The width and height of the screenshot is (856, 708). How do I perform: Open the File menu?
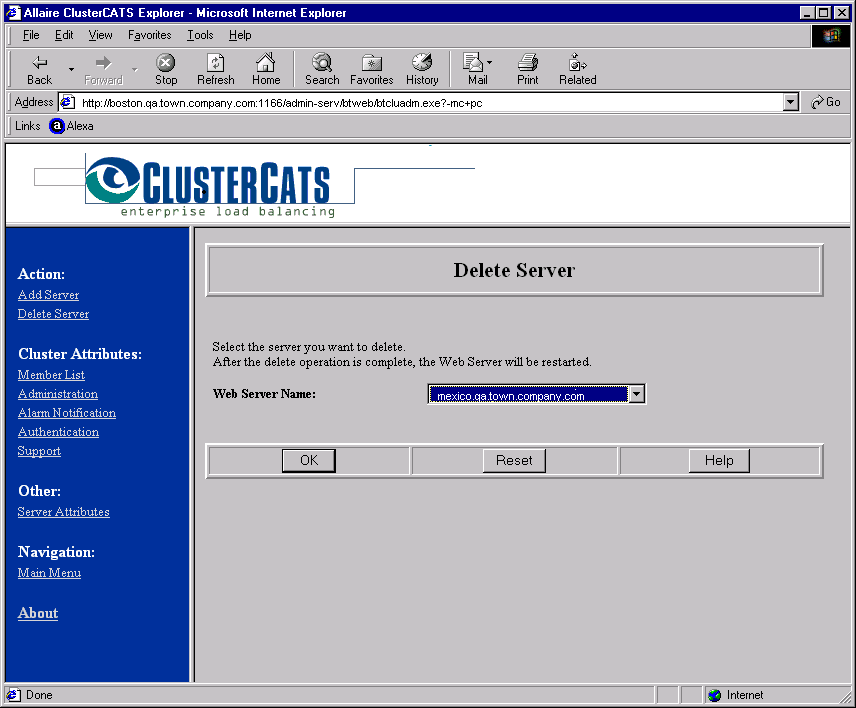click(31, 35)
